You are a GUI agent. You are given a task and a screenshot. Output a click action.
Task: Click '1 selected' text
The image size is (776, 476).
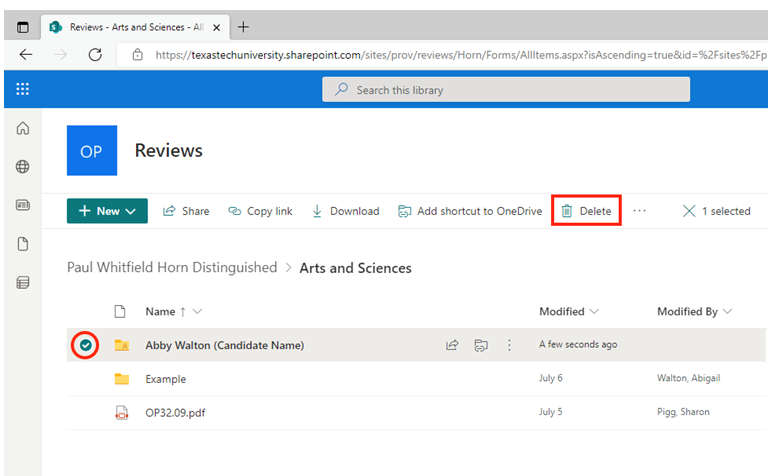726,211
